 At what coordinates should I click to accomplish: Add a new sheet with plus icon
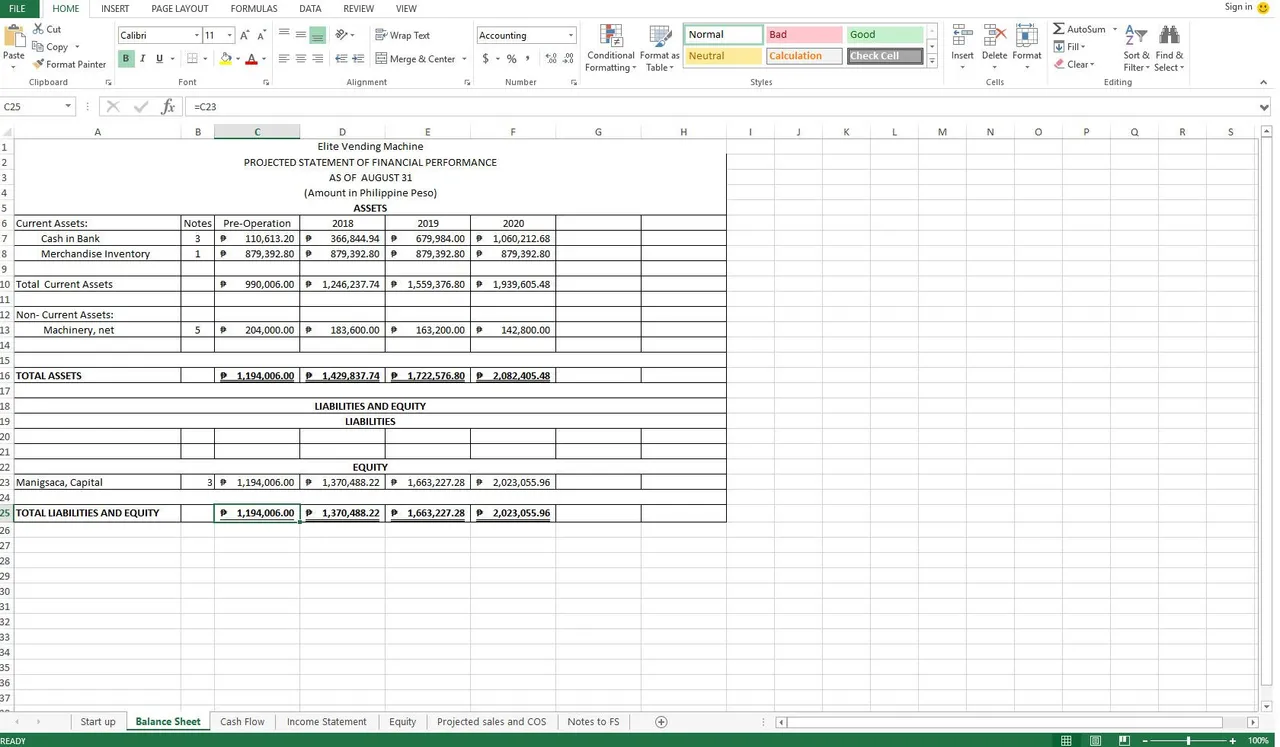[x=661, y=722]
